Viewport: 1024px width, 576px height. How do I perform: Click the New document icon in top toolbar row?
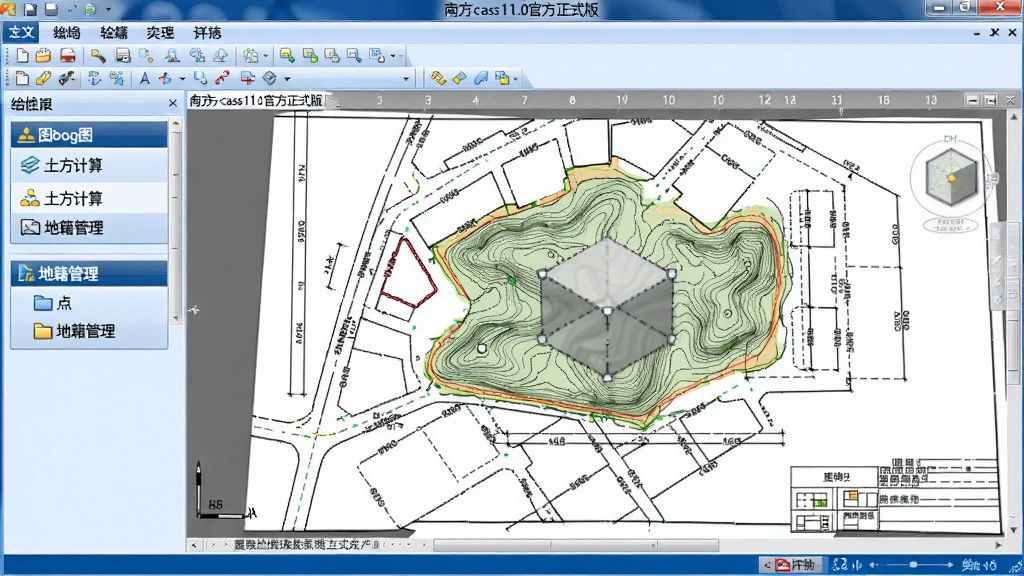[x=22, y=56]
